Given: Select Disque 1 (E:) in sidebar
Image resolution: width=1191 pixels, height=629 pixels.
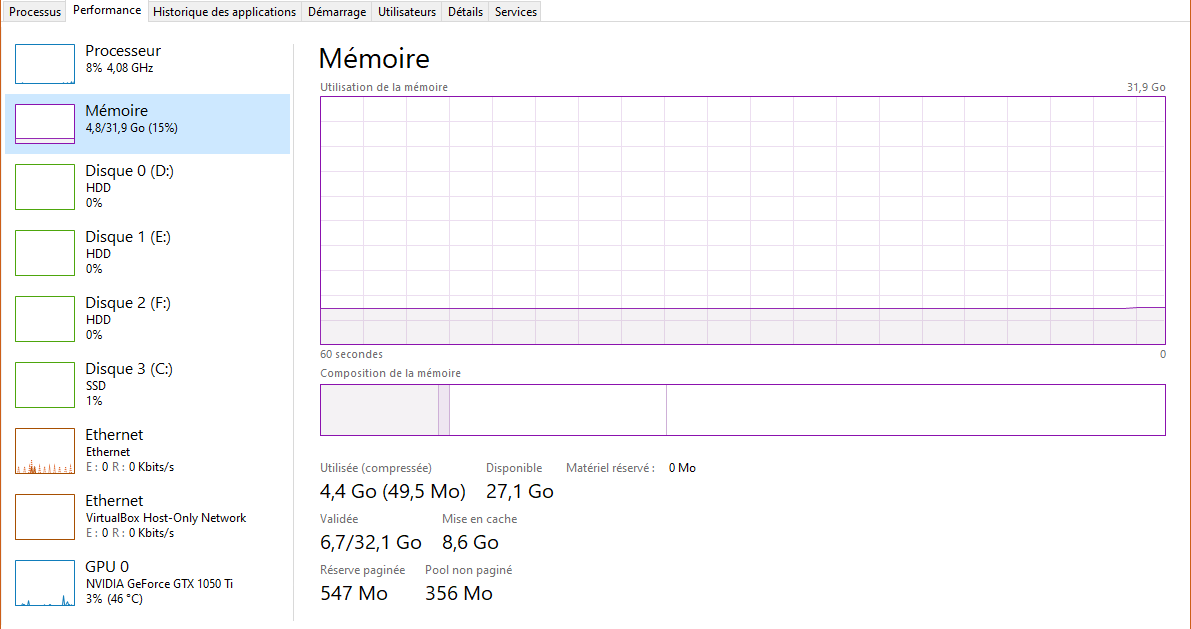Looking at the screenshot, I should tap(147, 253).
